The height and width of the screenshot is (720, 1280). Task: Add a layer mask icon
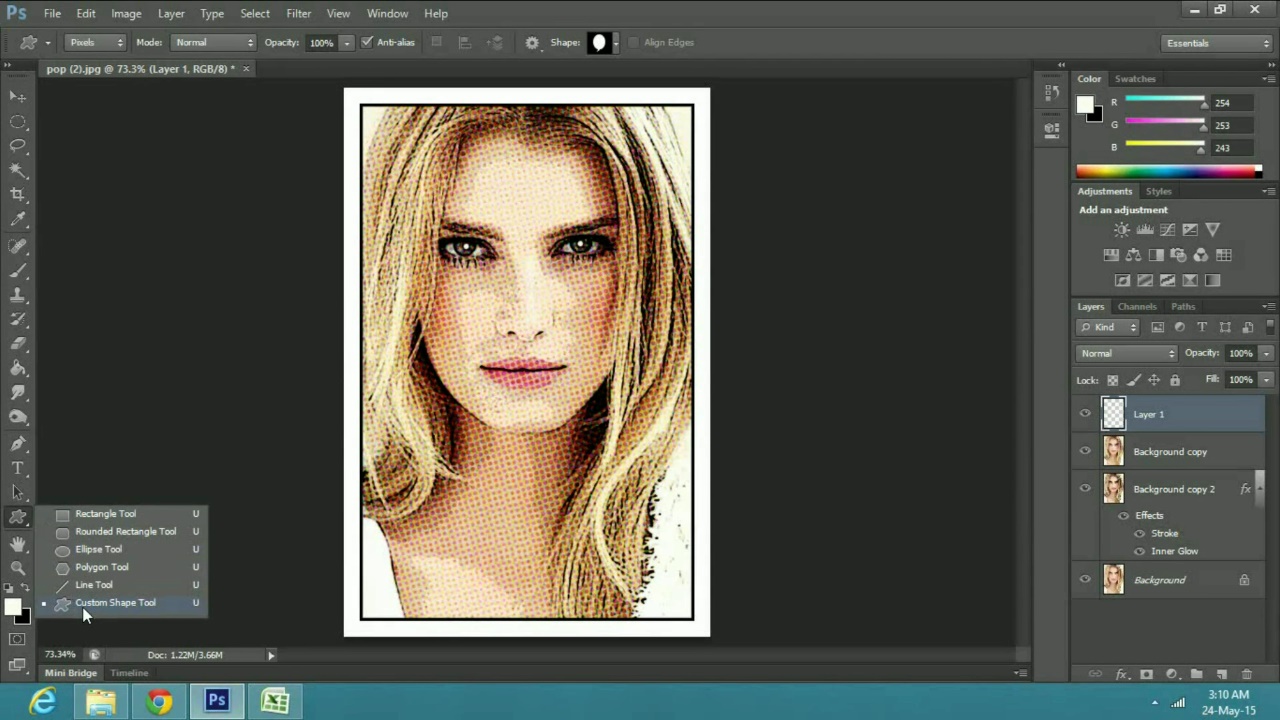click(1146, 675)
